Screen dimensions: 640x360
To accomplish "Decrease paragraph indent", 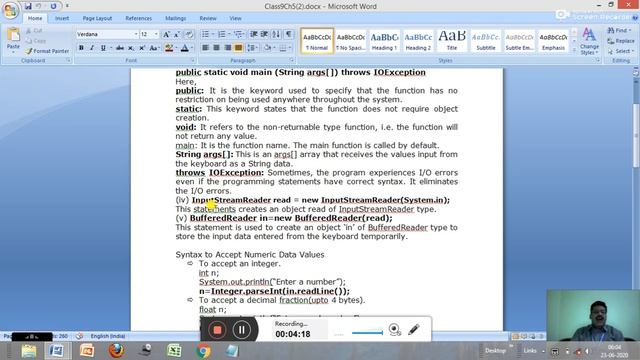I will click(253, 34).
